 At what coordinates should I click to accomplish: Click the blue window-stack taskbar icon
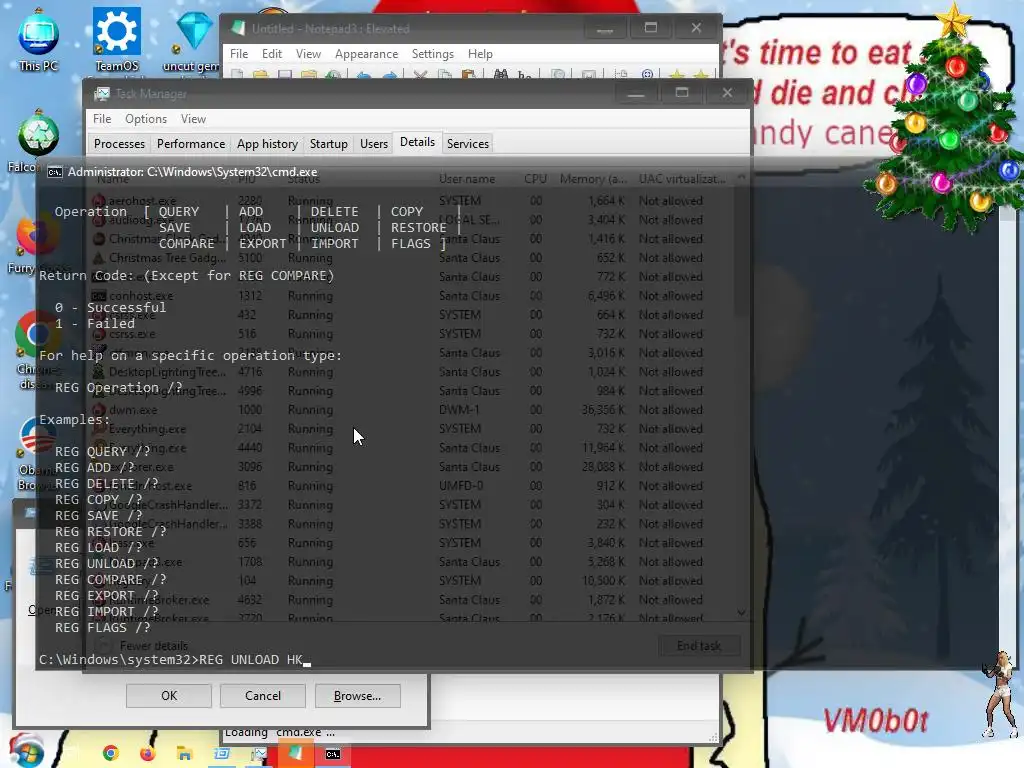click(222, 754)
